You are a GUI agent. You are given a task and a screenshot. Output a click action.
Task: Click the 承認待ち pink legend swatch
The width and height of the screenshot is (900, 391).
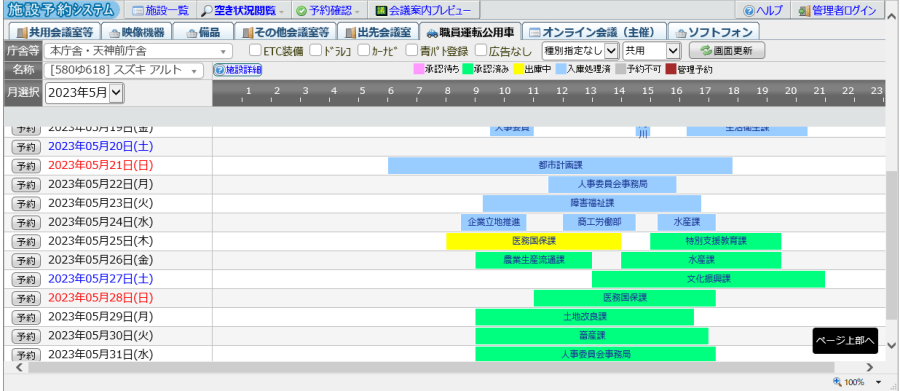tap(418, 70)
